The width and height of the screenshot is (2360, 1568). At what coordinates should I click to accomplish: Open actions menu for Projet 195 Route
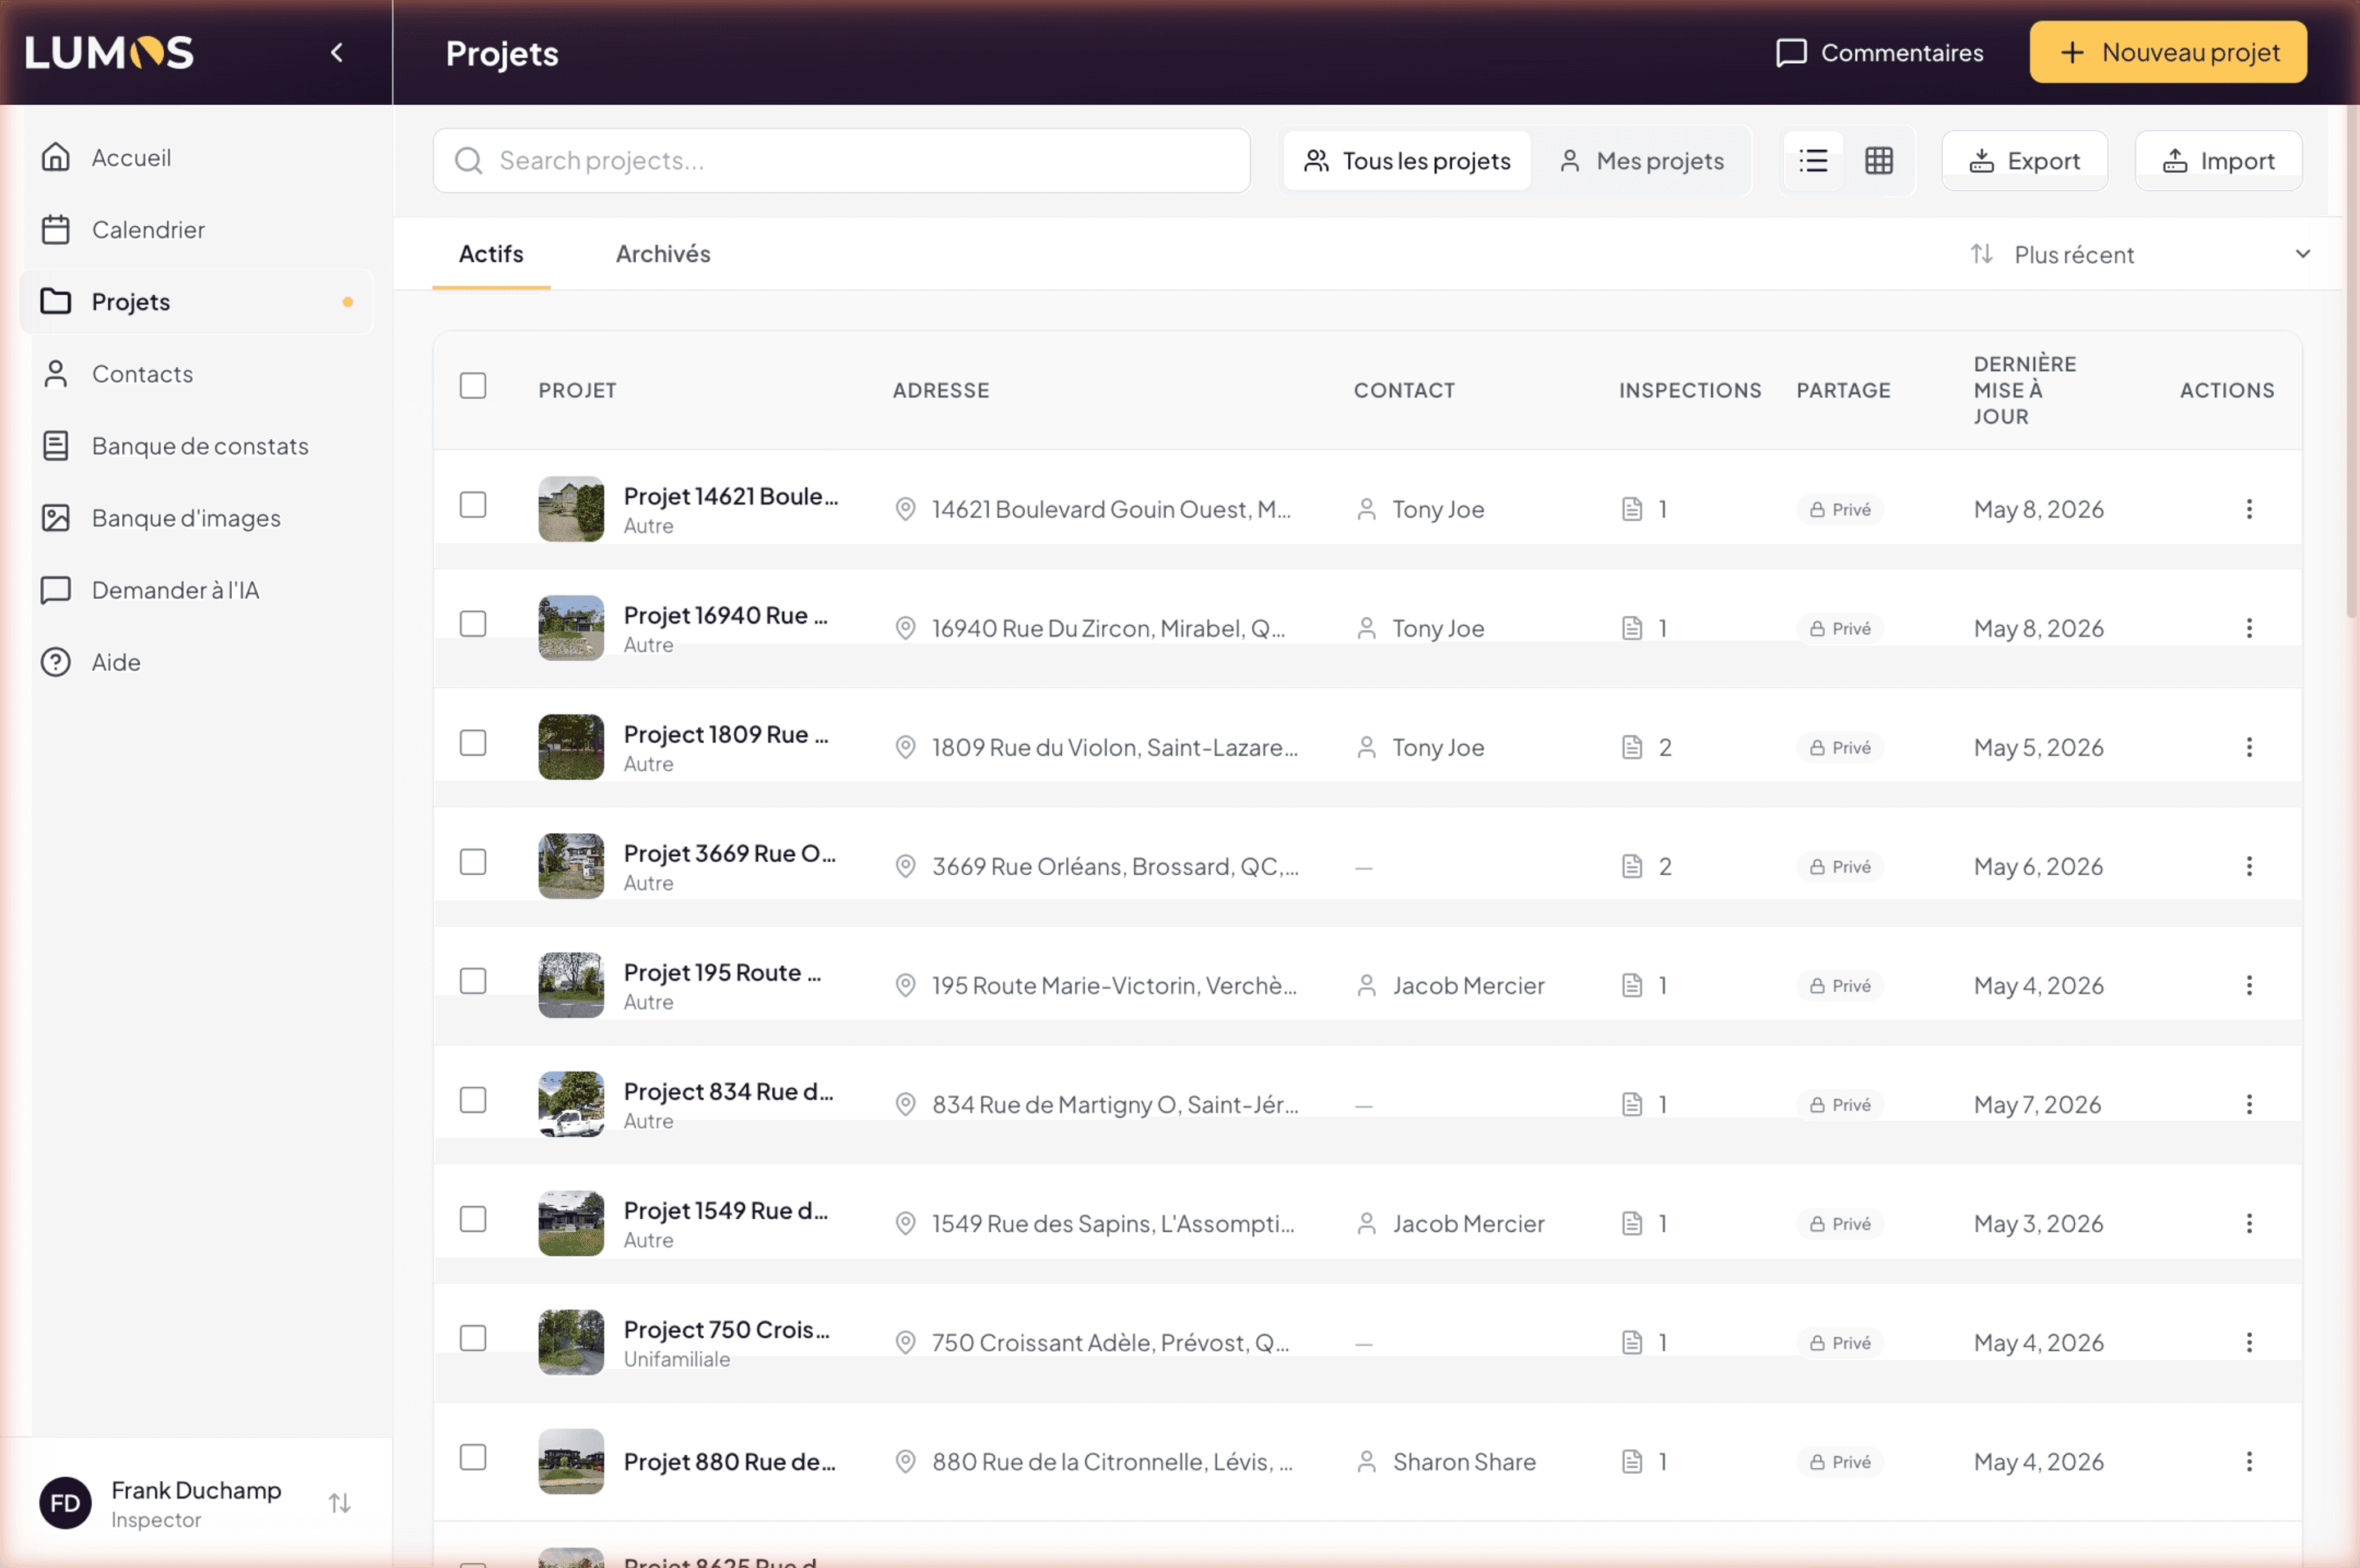coord(2248,985)
